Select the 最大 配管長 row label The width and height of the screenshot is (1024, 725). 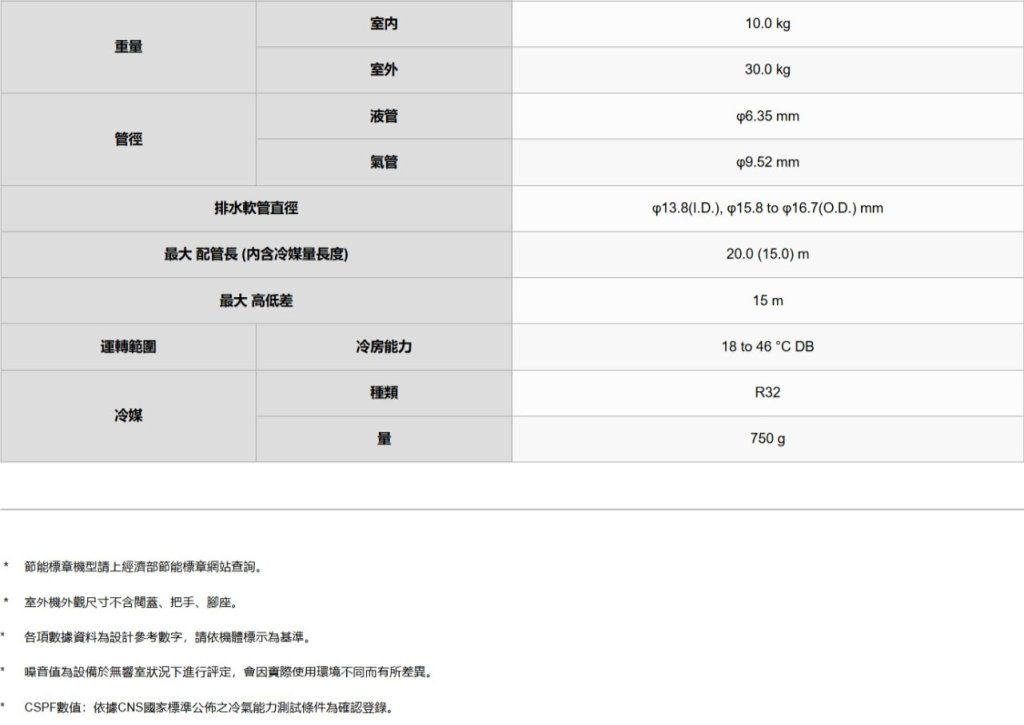(x=256, y=255)
